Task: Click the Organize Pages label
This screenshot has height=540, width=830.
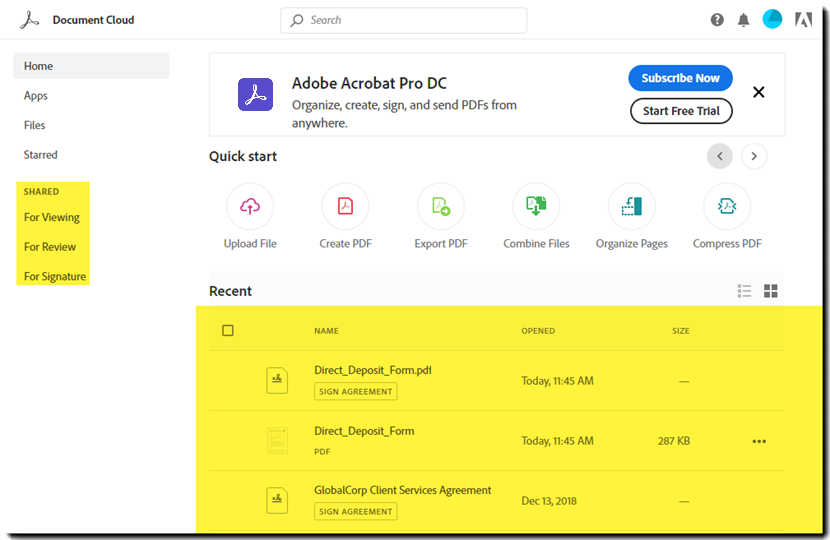Action: pos(631,244)
